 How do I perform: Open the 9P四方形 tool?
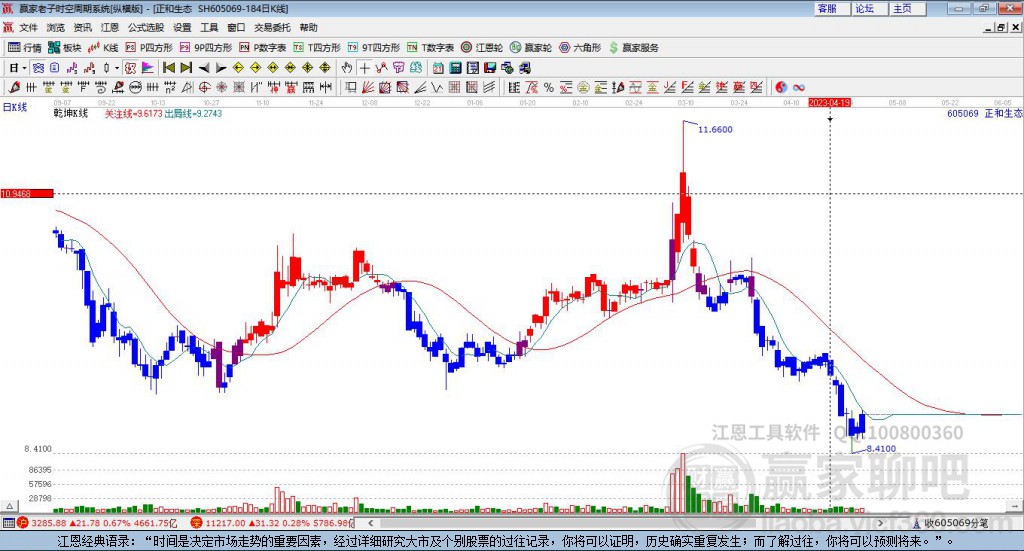tap(206, 48)
